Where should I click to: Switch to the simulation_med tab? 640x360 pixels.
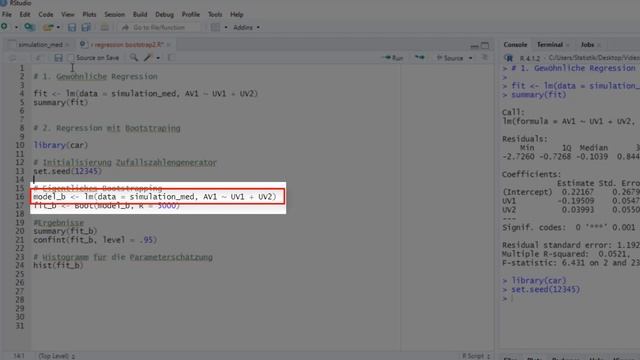click(40, 44)
